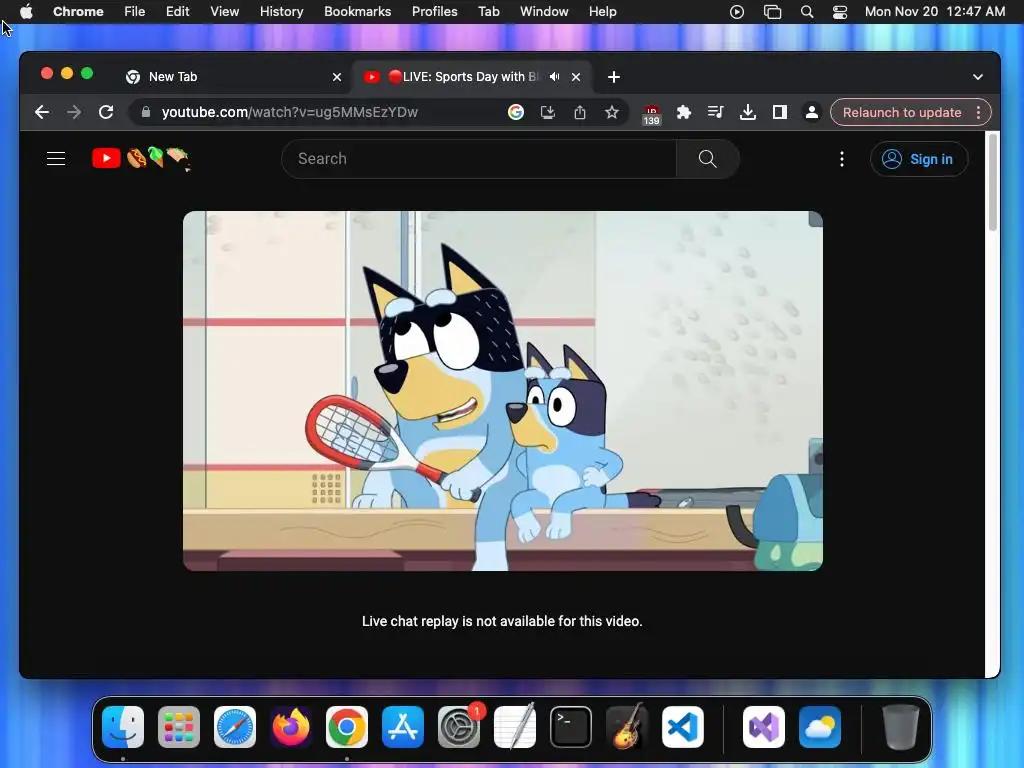The width and height of the screenshot is (1024, 768).
Task: Click the URL address bar text
Action: 289,112
